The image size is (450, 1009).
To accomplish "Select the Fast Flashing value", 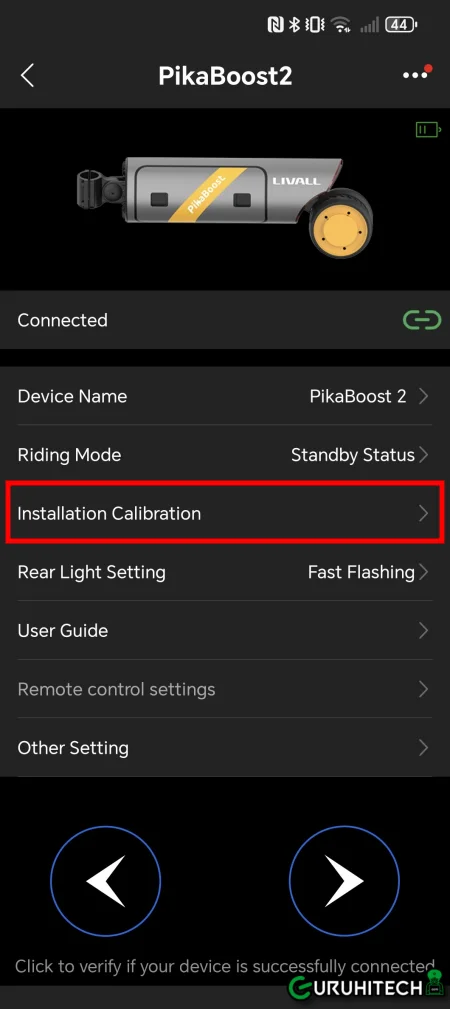I will (361, 571).
